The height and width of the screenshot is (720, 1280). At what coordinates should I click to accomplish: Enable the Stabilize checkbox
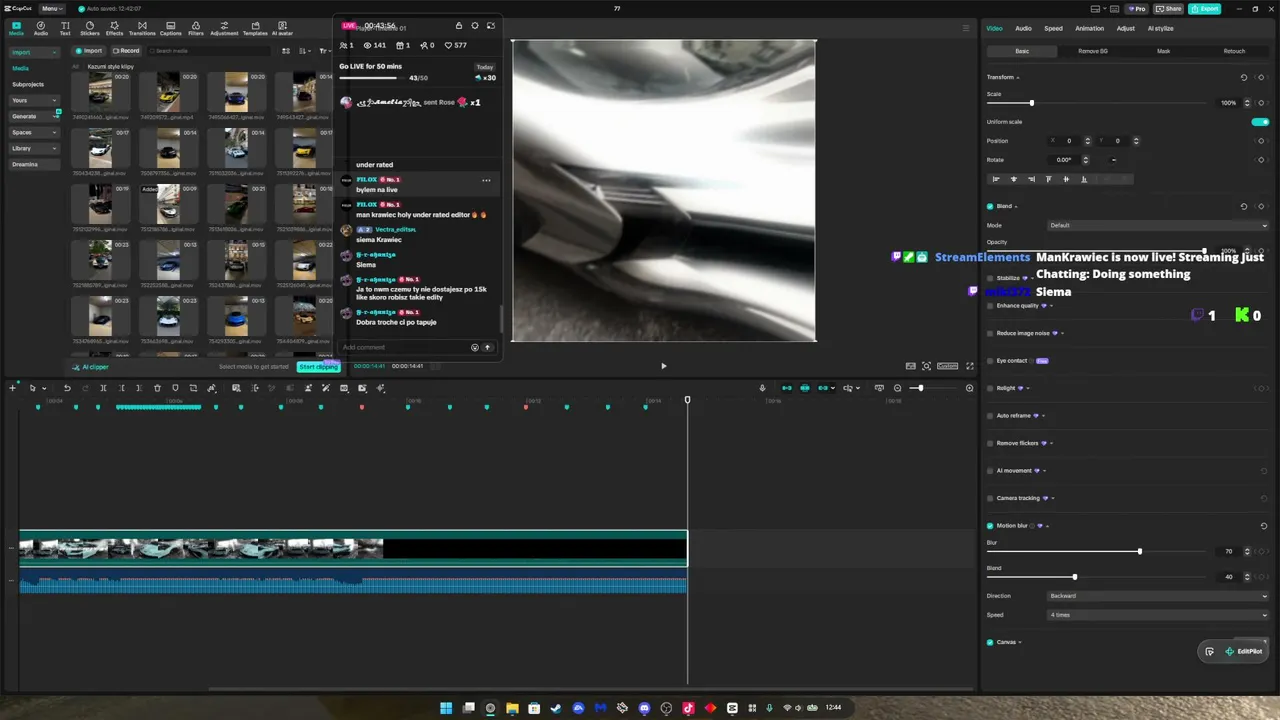(x=990, y=278)
